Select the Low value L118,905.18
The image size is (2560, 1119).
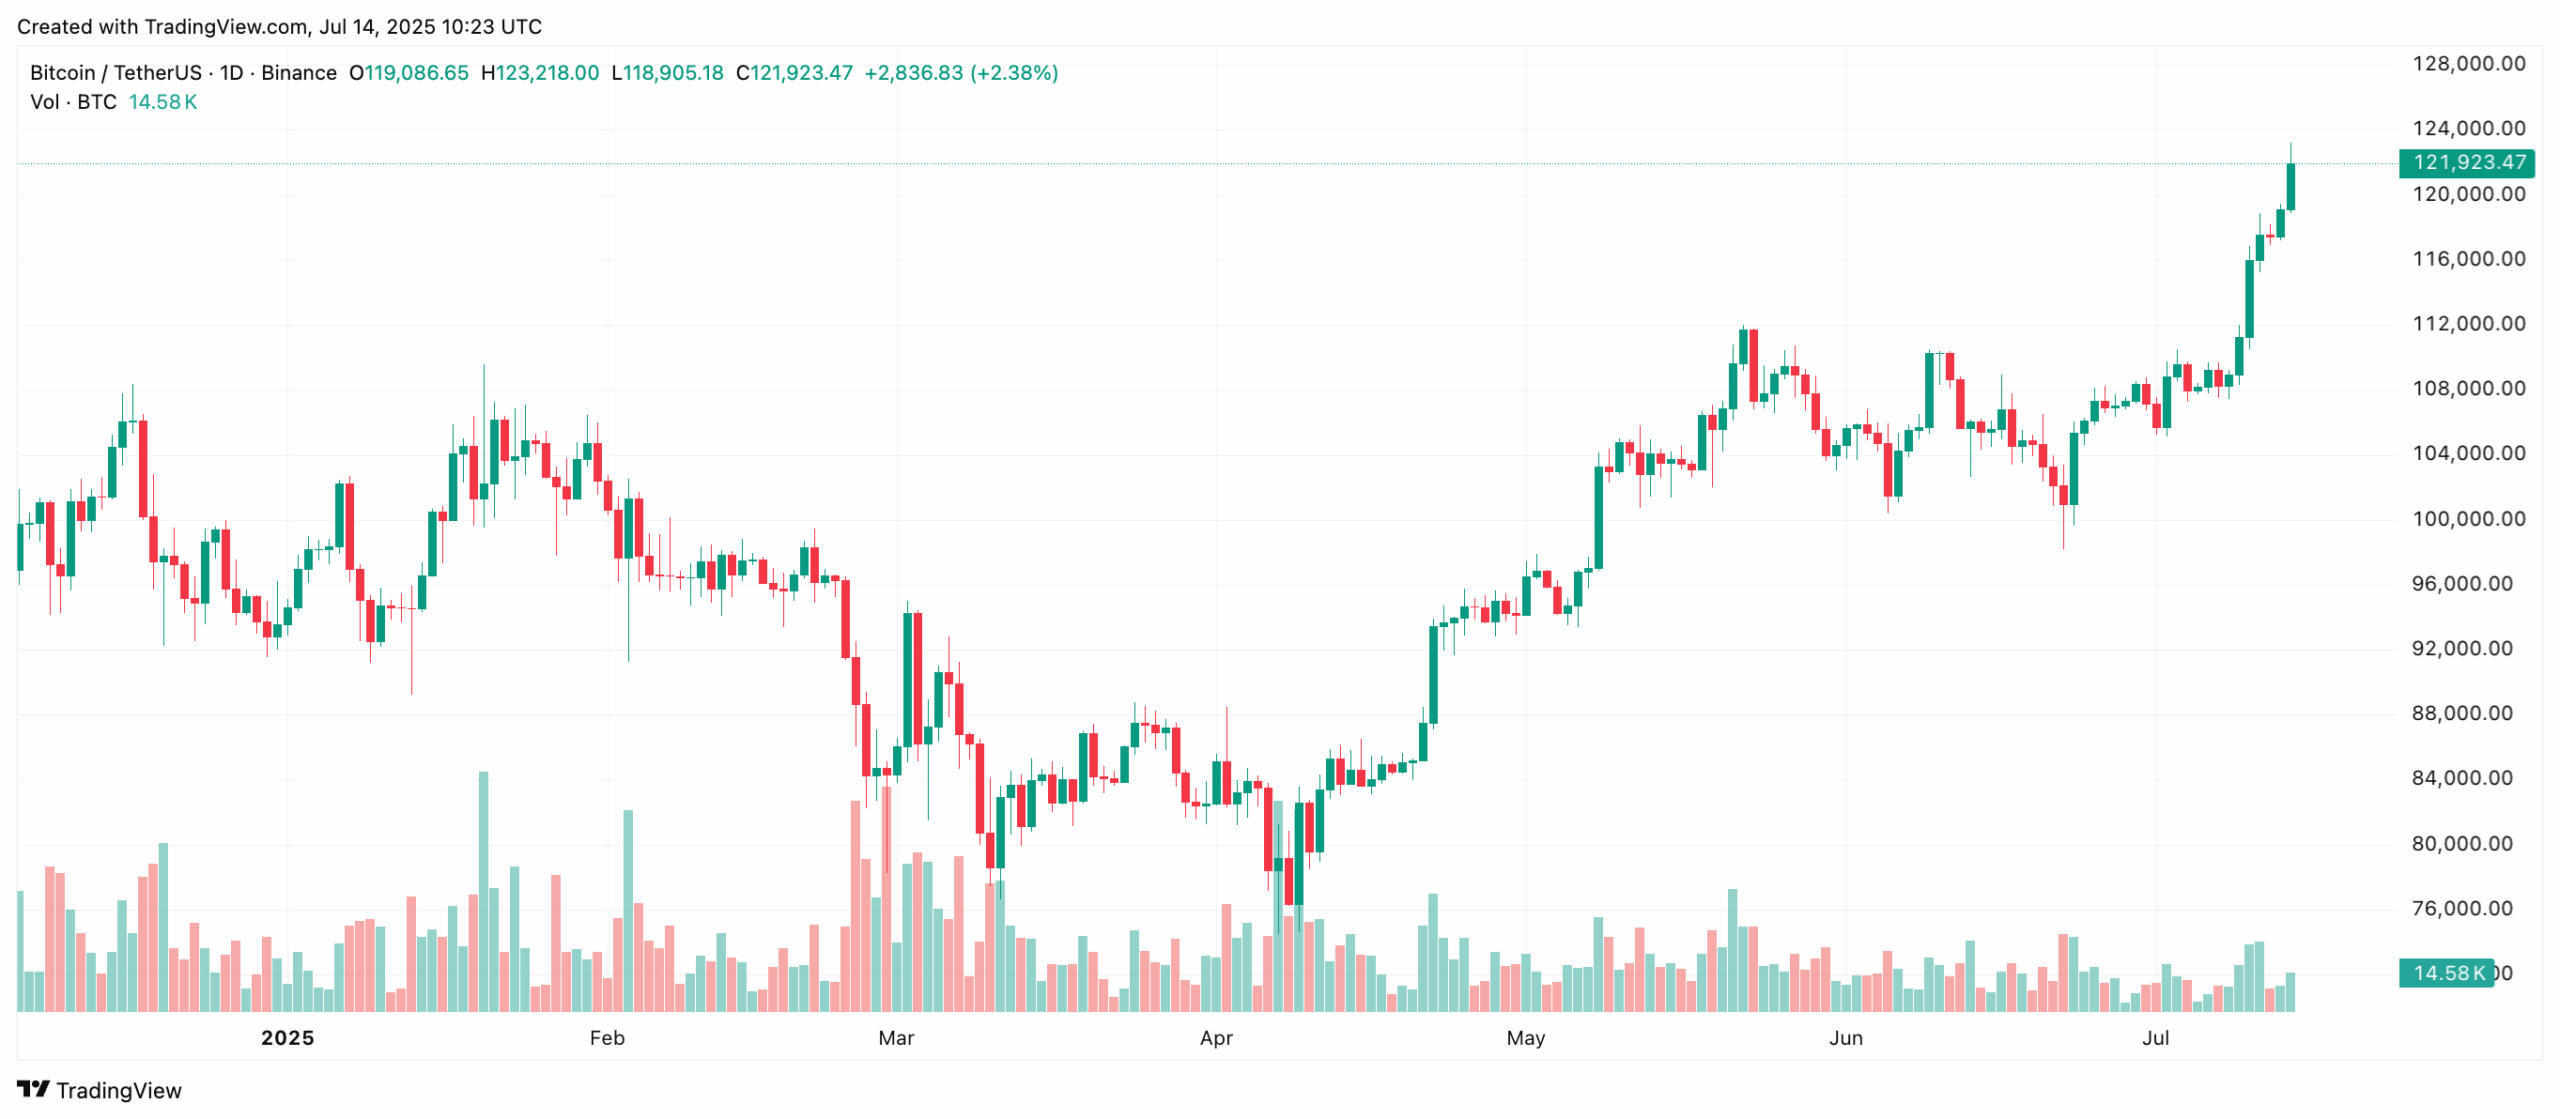pos(667,73)
